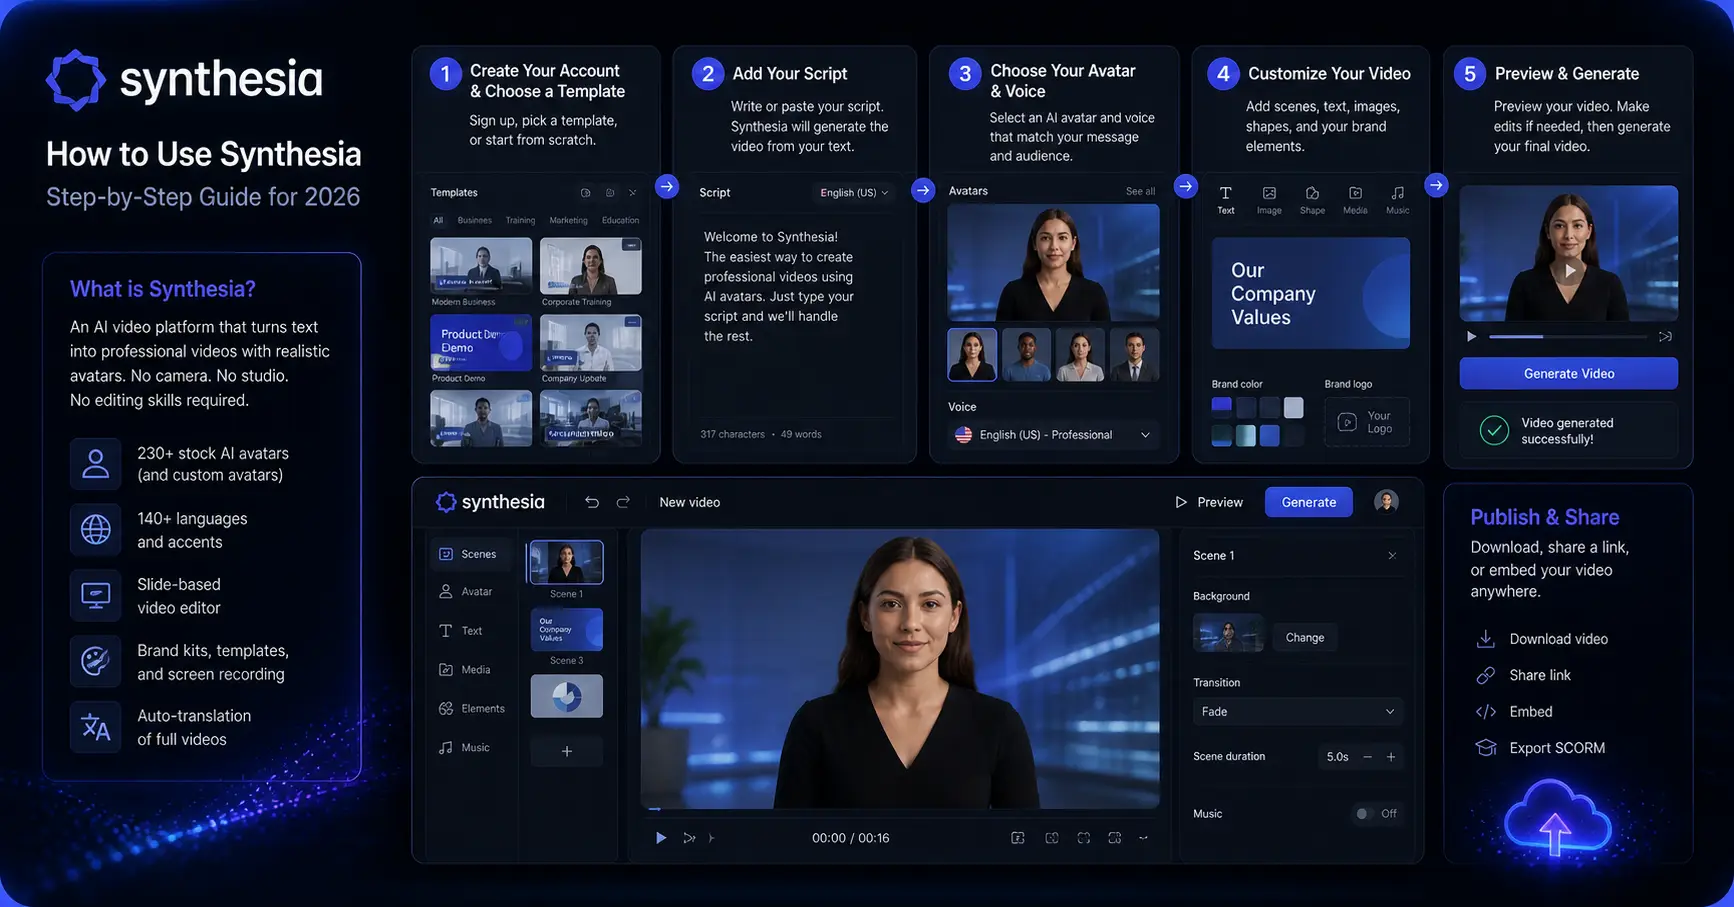The width and height of the screenshot is (1734, 907).
Task: Pick the avatar thumbnail of the man in suit and tie
Action: [x=1135, y=355]
